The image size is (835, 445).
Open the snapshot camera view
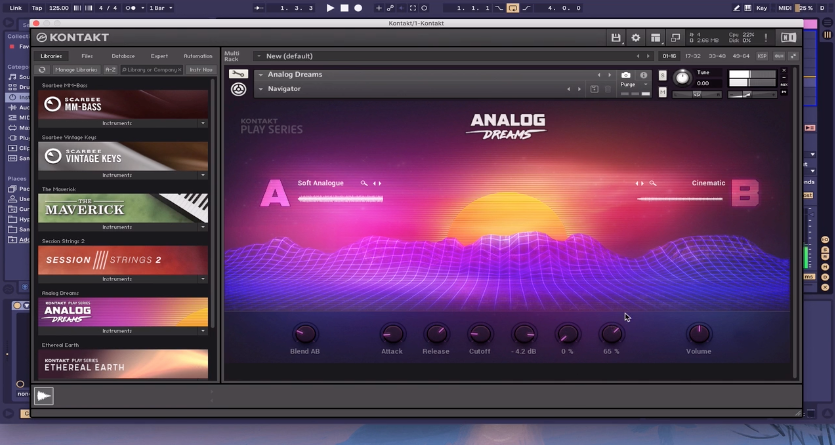tap(626, 75)
